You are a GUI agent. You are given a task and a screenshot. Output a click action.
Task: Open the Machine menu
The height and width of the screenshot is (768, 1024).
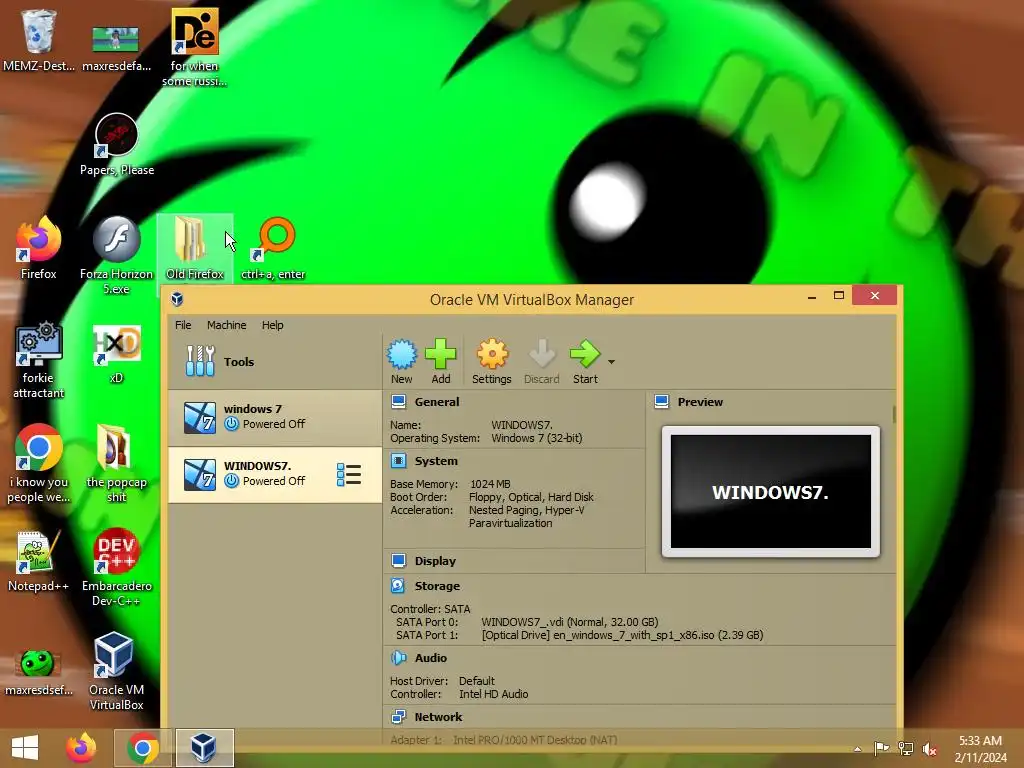227,325
